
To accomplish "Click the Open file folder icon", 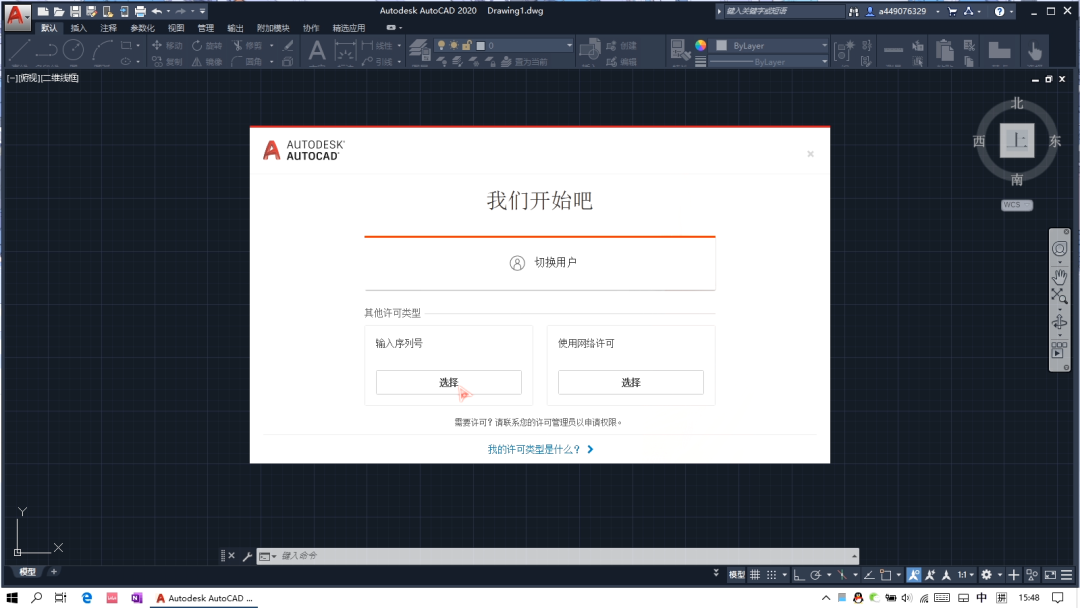I will tap(59, 12).
